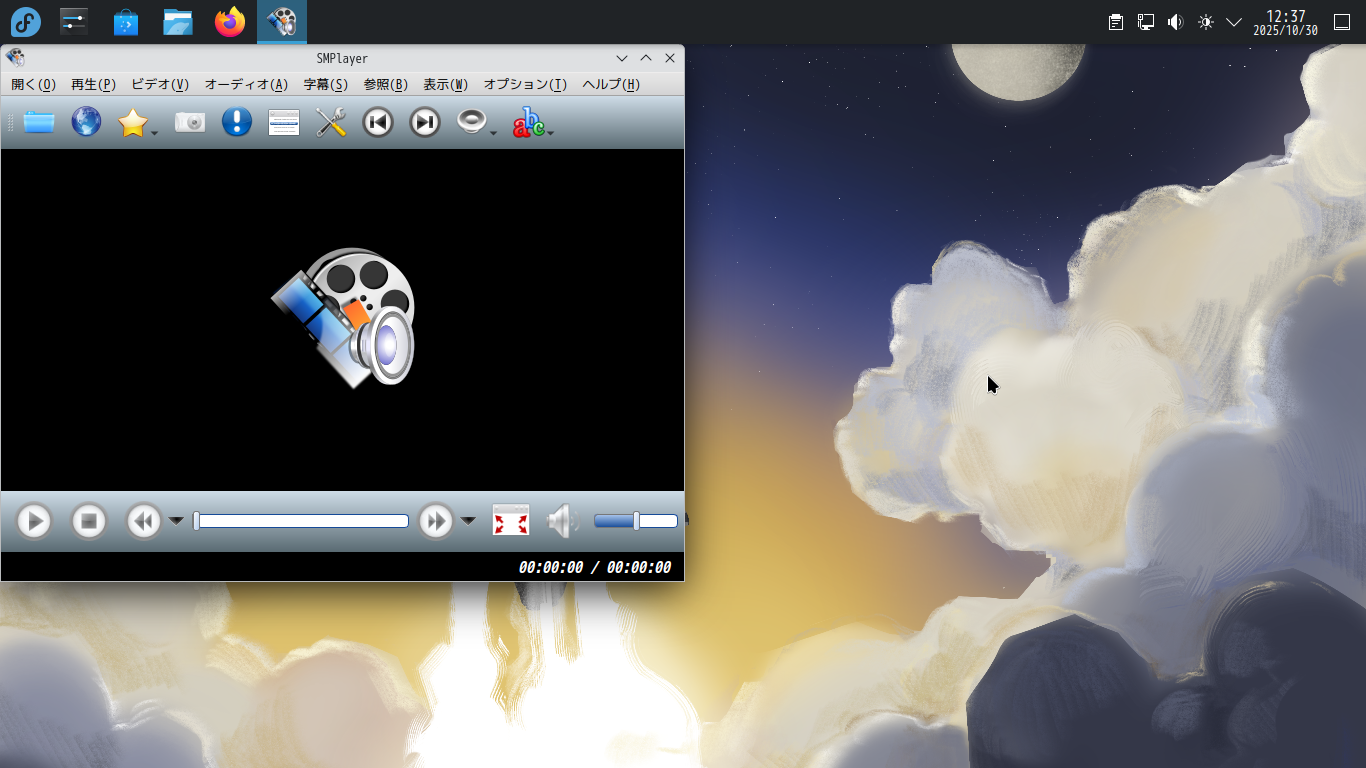
Task: Open the playlist icon in the toolbar
Action: coord(284,123)
